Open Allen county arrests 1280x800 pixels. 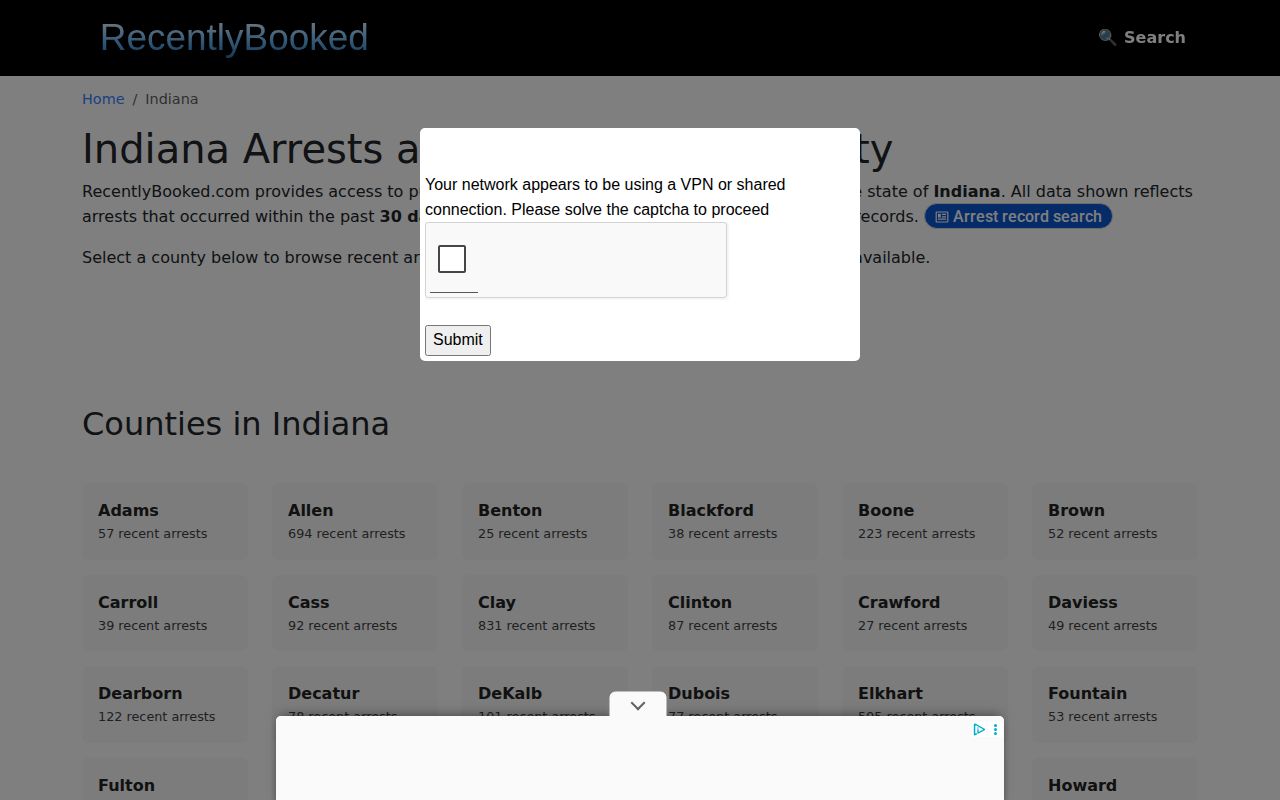(355, 521)
